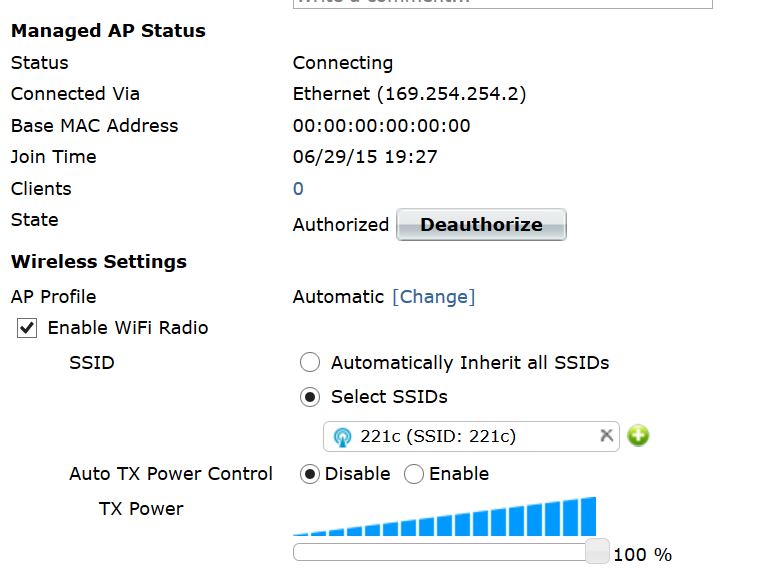Toggle the Enable WiFi Radio checkbox
This screenshot has height=575, width=780.
coord(28,328)
